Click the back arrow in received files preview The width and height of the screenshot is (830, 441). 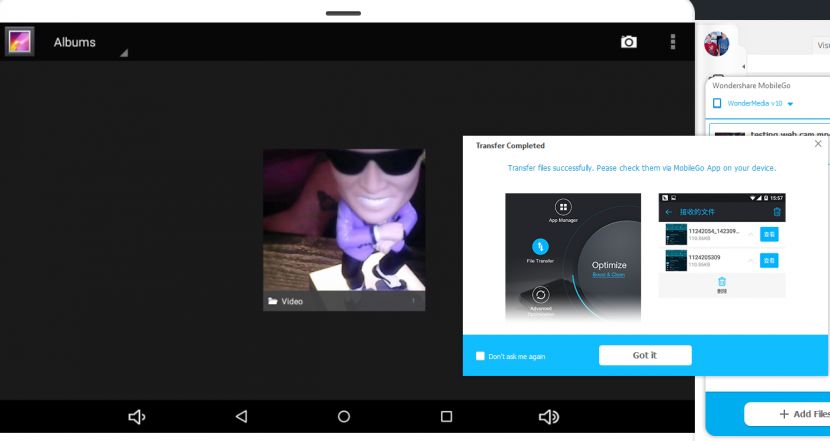668,212
